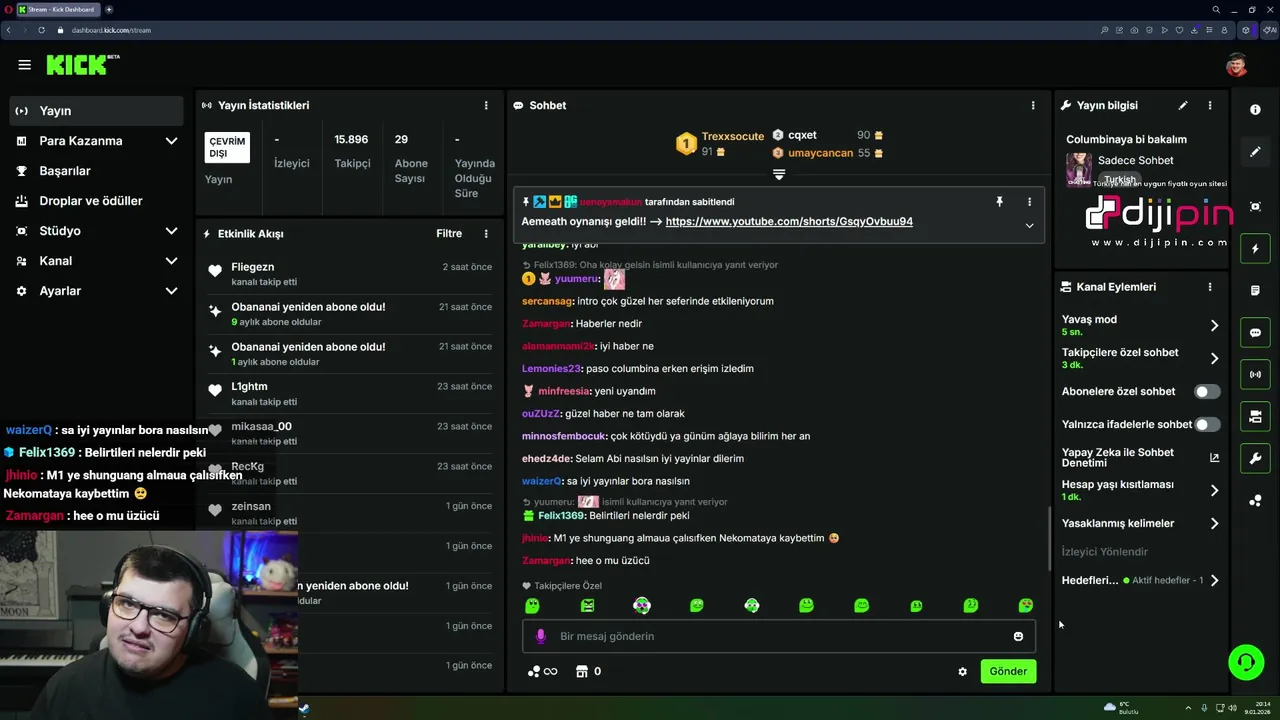Pick the emote wearing purple glasses and headphones
Screen dimensions: 1280x720
tap(642, 605)
